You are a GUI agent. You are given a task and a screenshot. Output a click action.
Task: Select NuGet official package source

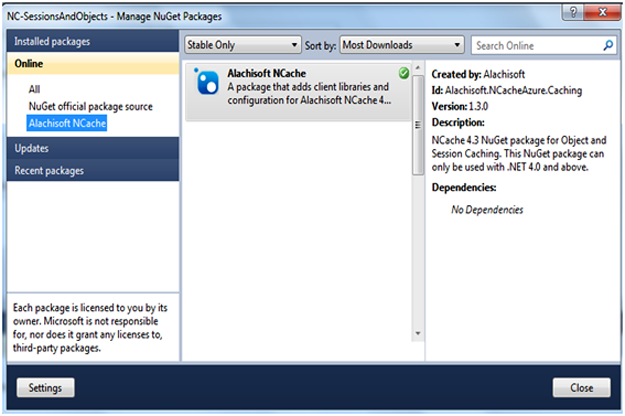90,106
